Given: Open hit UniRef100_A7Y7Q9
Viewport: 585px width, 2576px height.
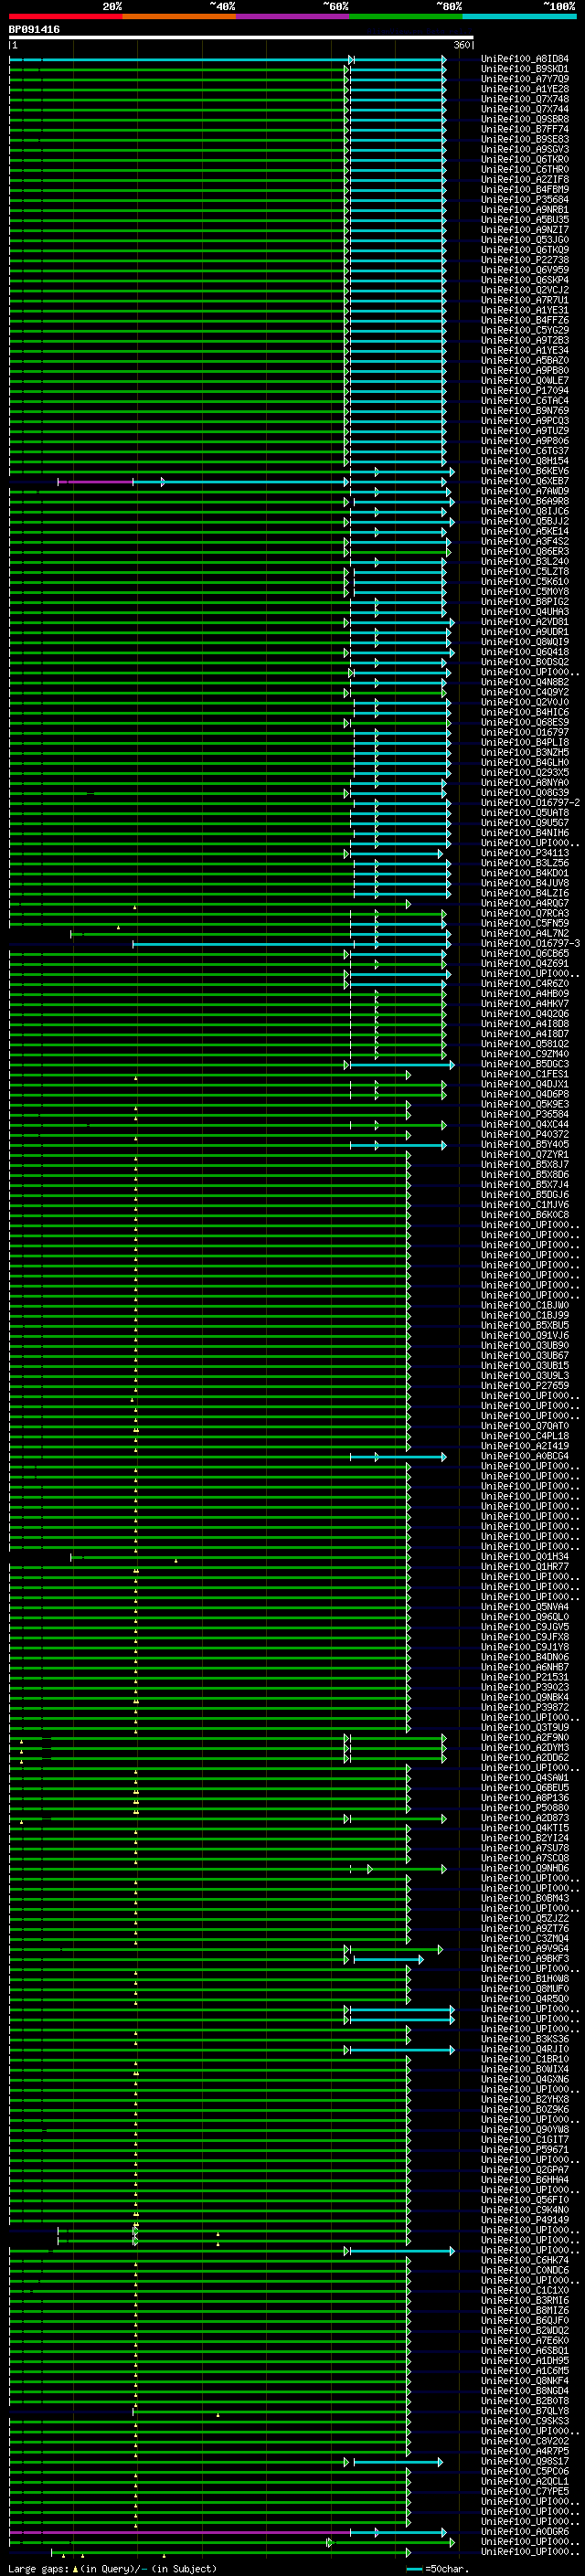Looking at the screenshot, I should (525, 79).
